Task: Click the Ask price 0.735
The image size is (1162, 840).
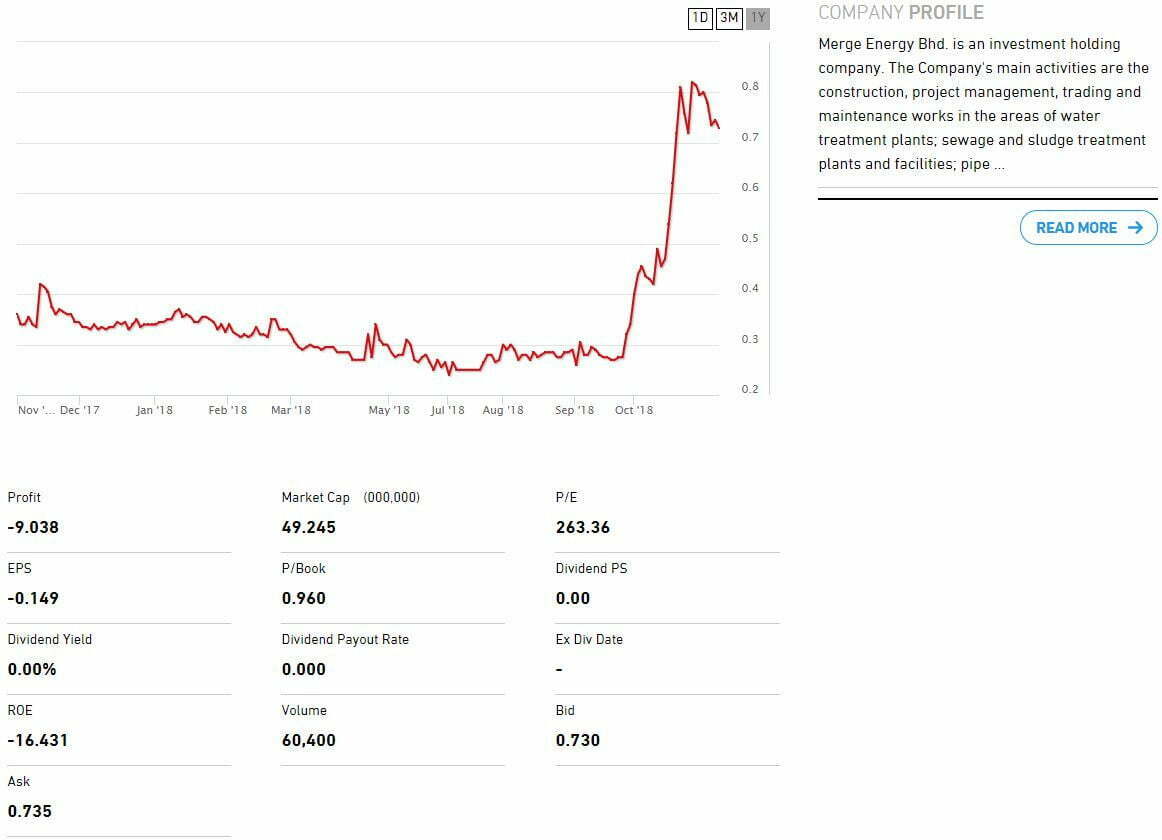Action: tap(29, 811)
